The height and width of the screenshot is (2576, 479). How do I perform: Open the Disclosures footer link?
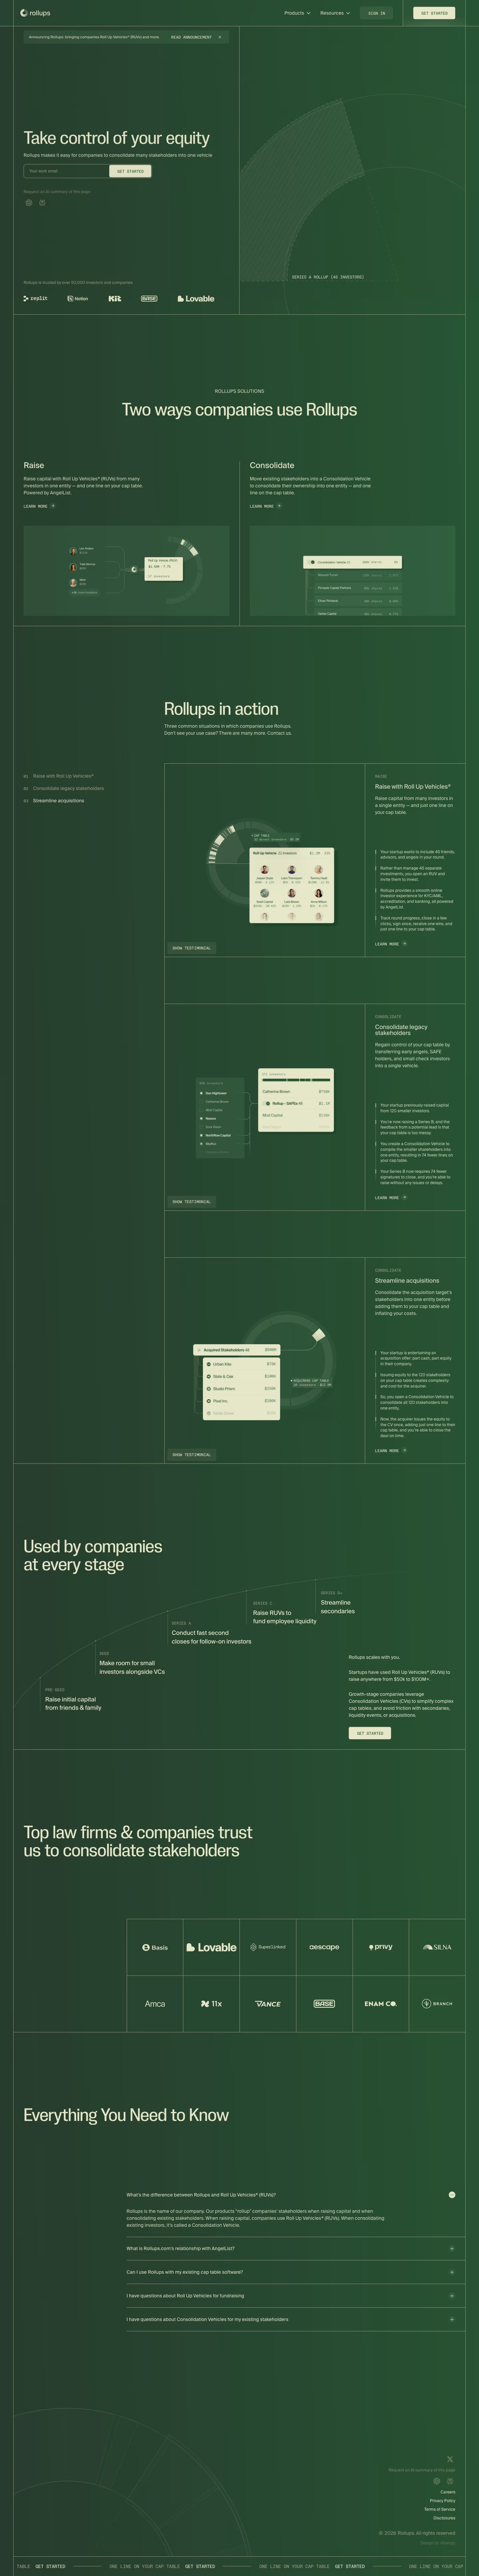coord(444,2518)
